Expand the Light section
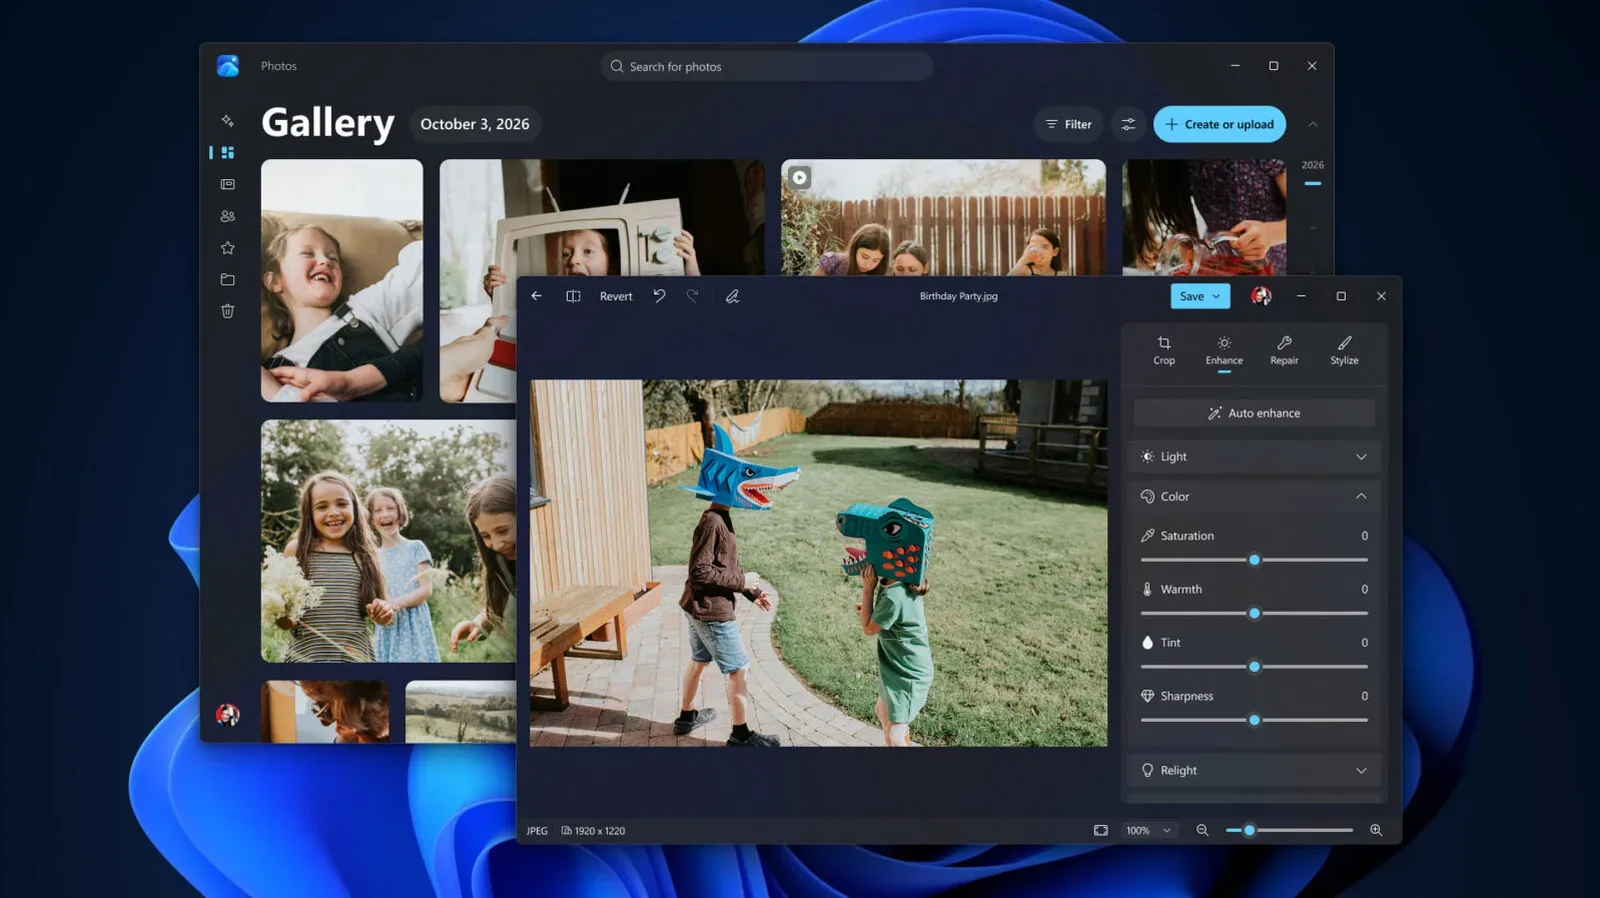1600x898 pixels. point(1254,457)
